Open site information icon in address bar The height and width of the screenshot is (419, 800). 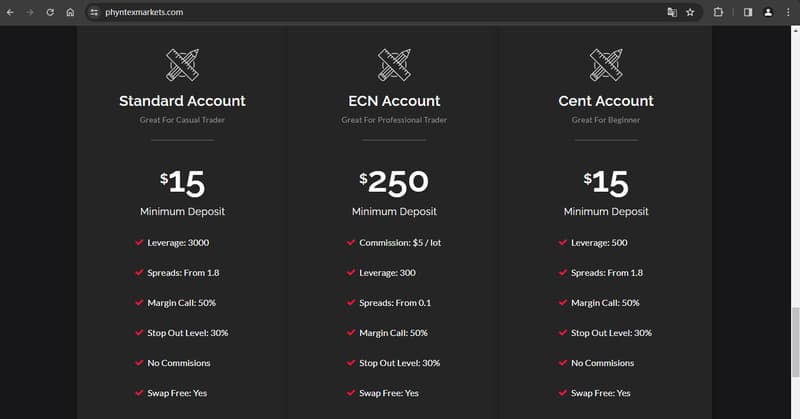[x=94, y=12]
